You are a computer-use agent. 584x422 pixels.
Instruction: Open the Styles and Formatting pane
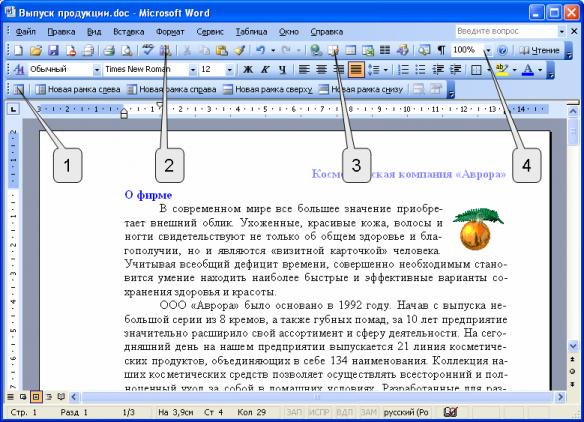point(19,69)
